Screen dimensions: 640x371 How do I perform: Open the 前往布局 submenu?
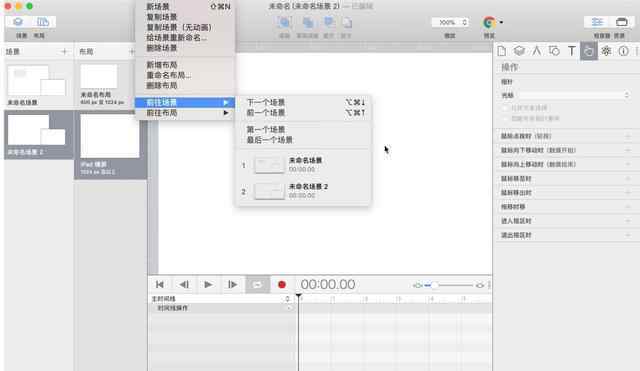pyautogui.click(x=185, y=113)
